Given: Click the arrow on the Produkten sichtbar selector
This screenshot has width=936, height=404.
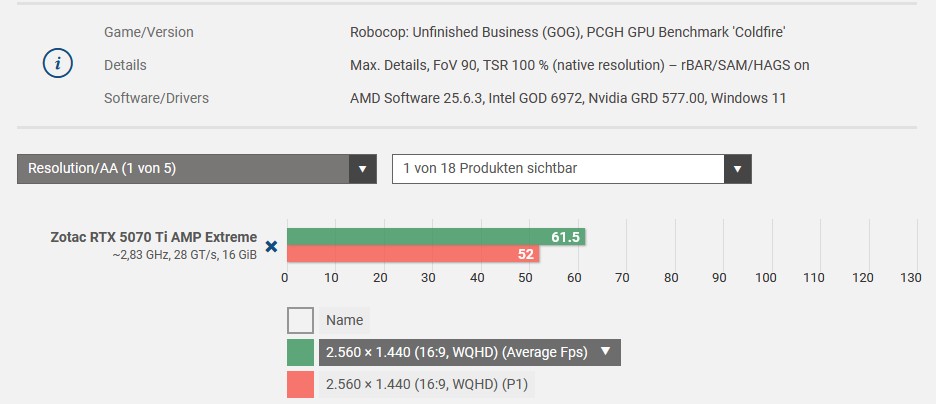Looking at the screenshot, I should (x=738, y=169).
